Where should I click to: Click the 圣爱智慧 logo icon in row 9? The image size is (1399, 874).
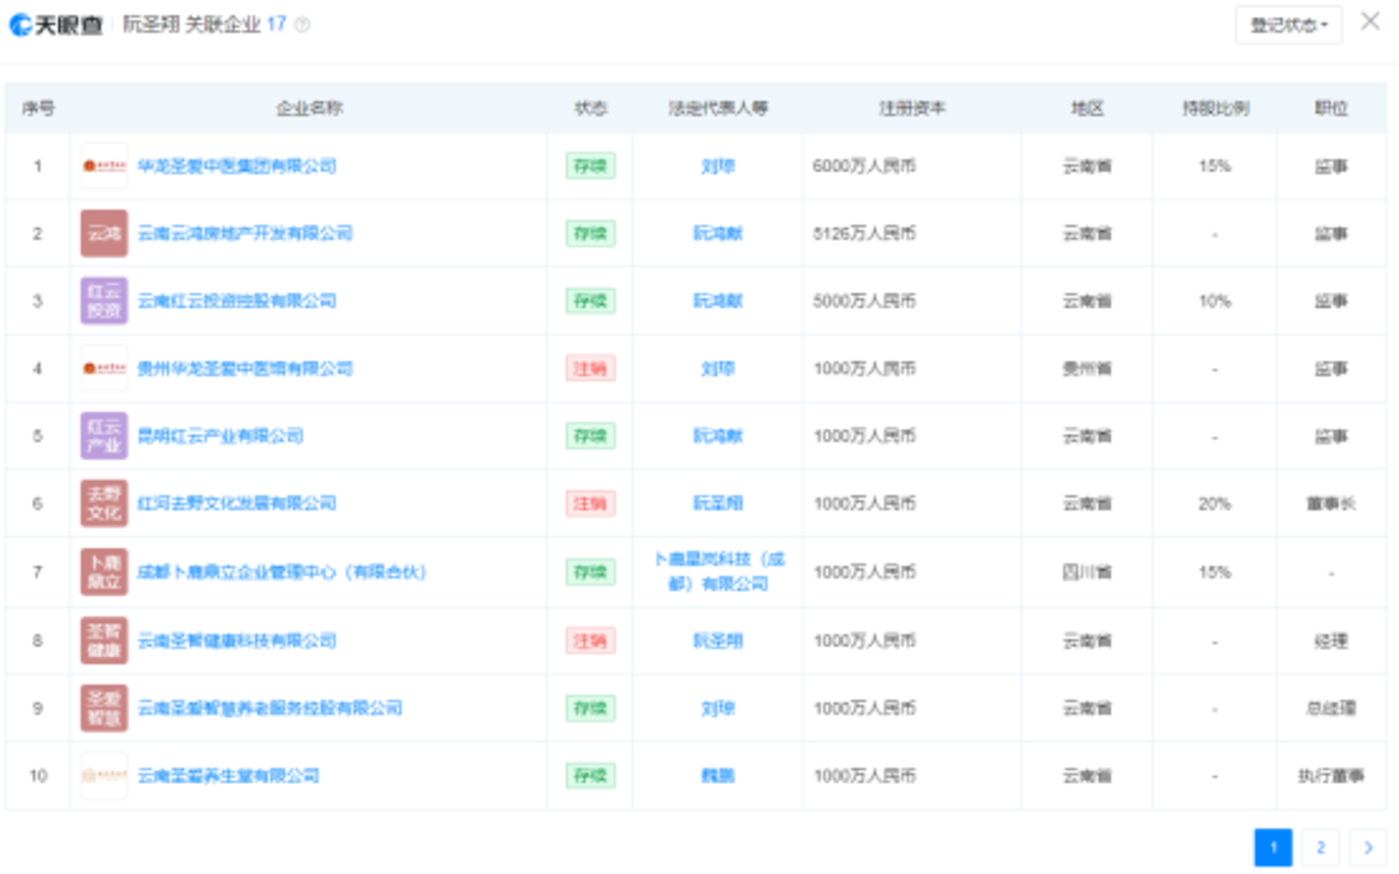[104, 708]
